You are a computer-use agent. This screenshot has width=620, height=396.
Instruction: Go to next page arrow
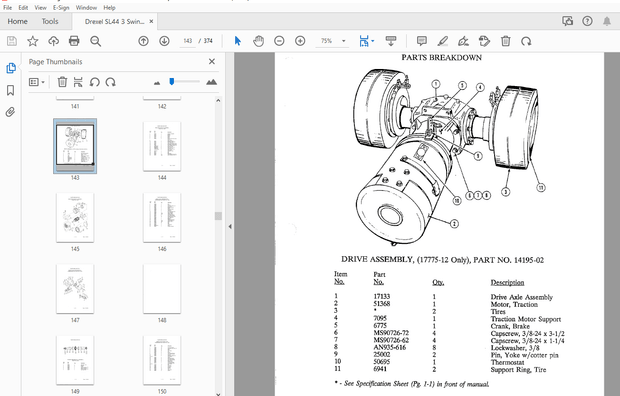pos(164,41)
